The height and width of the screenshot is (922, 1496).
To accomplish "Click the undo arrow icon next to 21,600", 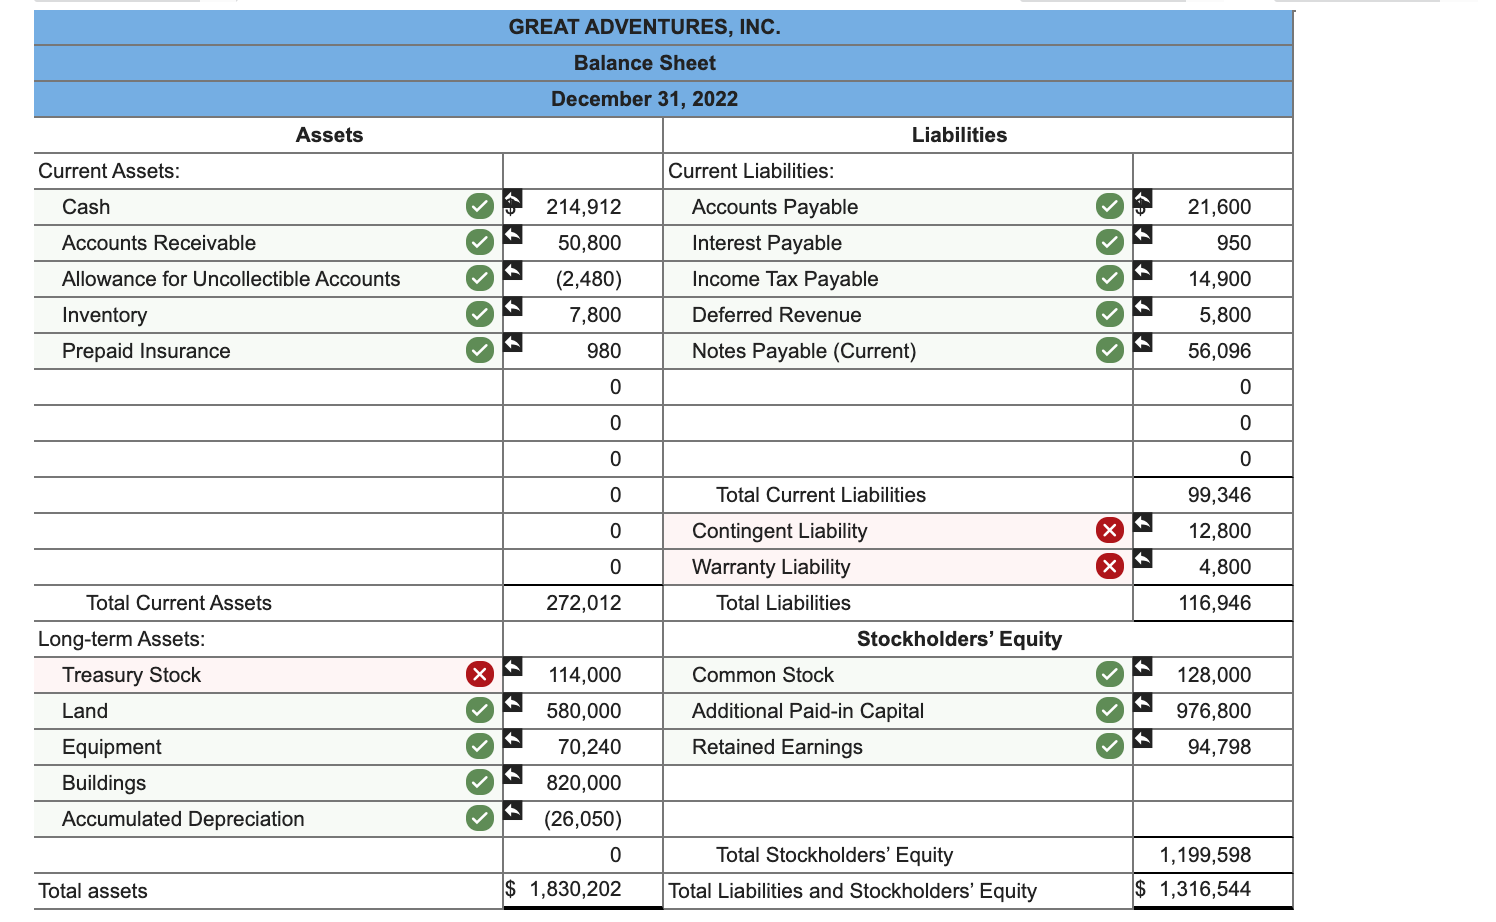I will tap(1143, 198).
